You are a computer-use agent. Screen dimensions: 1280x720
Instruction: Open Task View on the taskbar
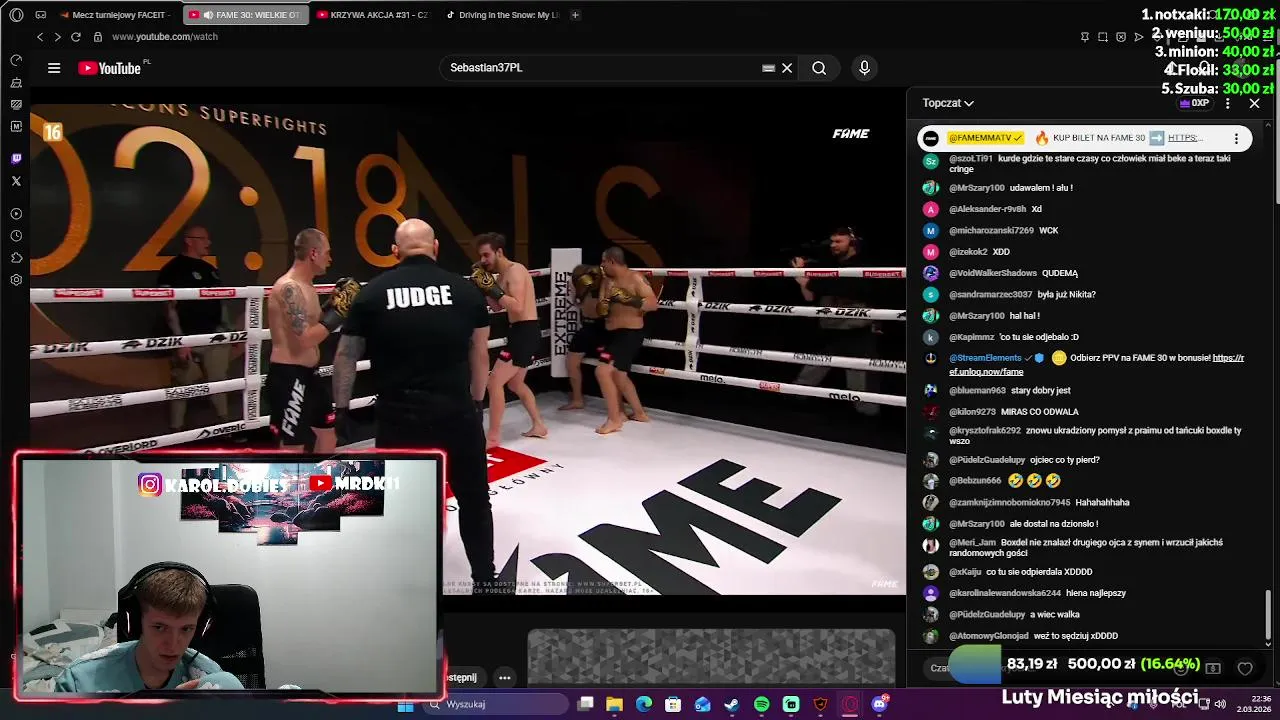(586, 705)
